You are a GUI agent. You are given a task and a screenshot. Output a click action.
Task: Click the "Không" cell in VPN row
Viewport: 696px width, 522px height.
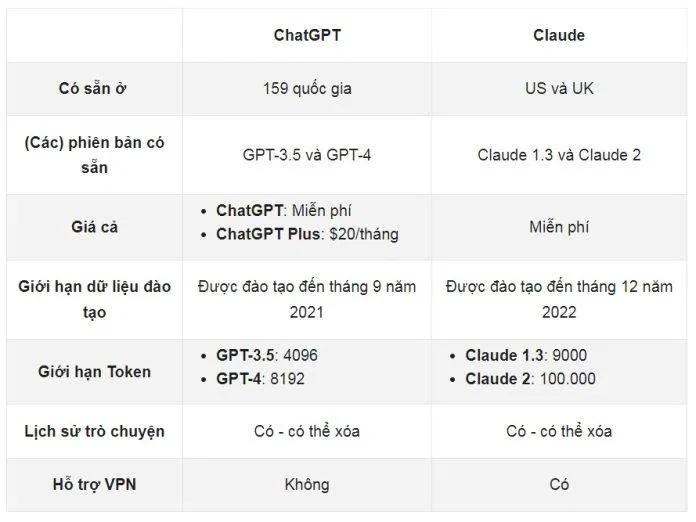[306, 484]
